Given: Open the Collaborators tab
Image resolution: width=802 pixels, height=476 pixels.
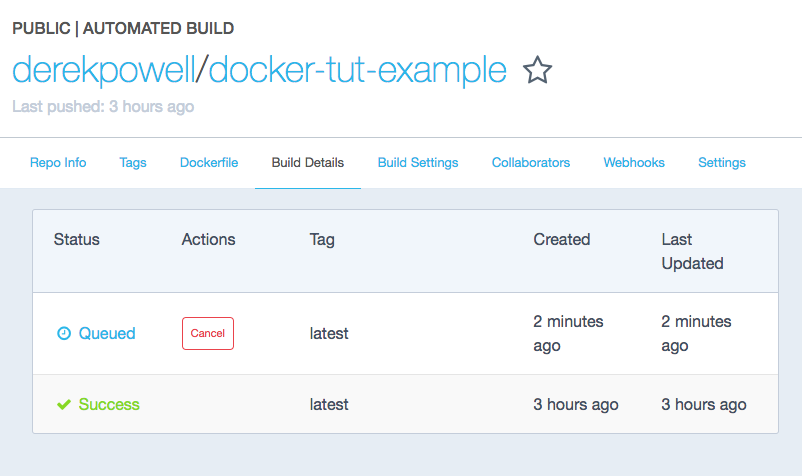Looking at the screenshot, I should [x=531, y=163].
